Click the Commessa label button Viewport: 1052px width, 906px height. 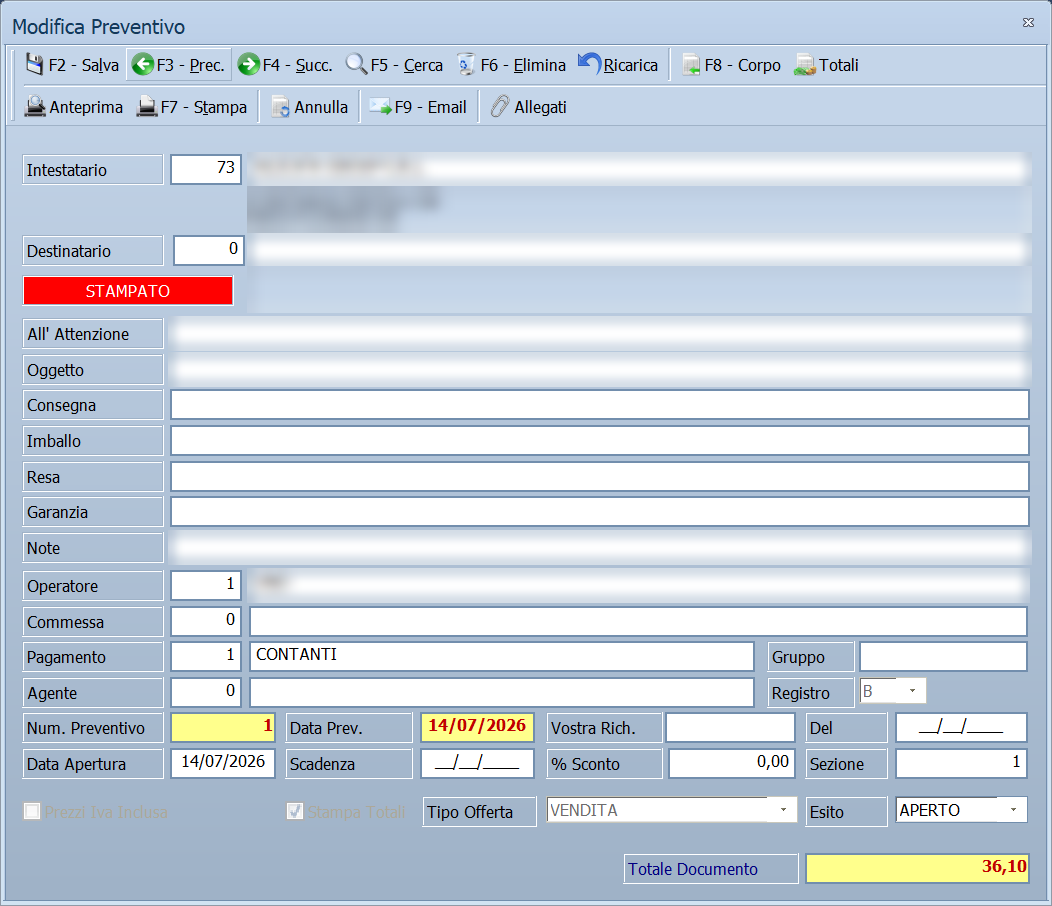tap(93, 622)
